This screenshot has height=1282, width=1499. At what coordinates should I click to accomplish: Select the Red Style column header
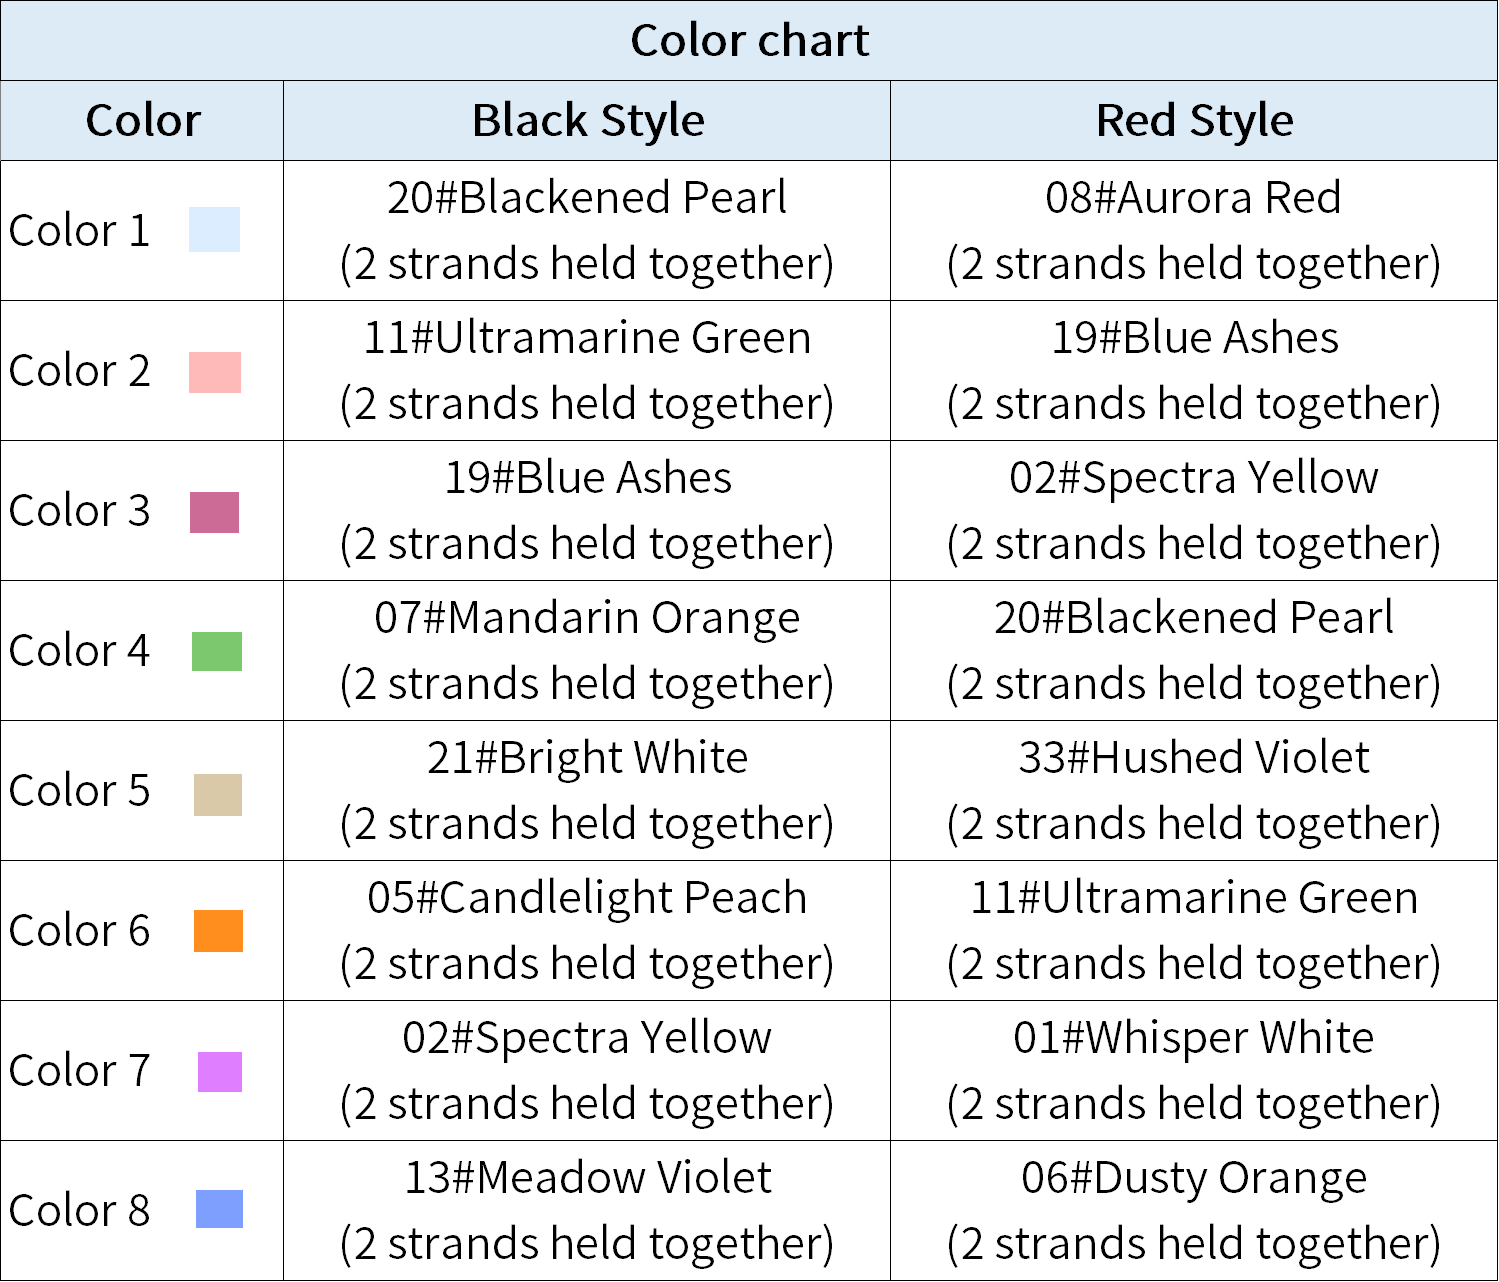(1194, 120)
